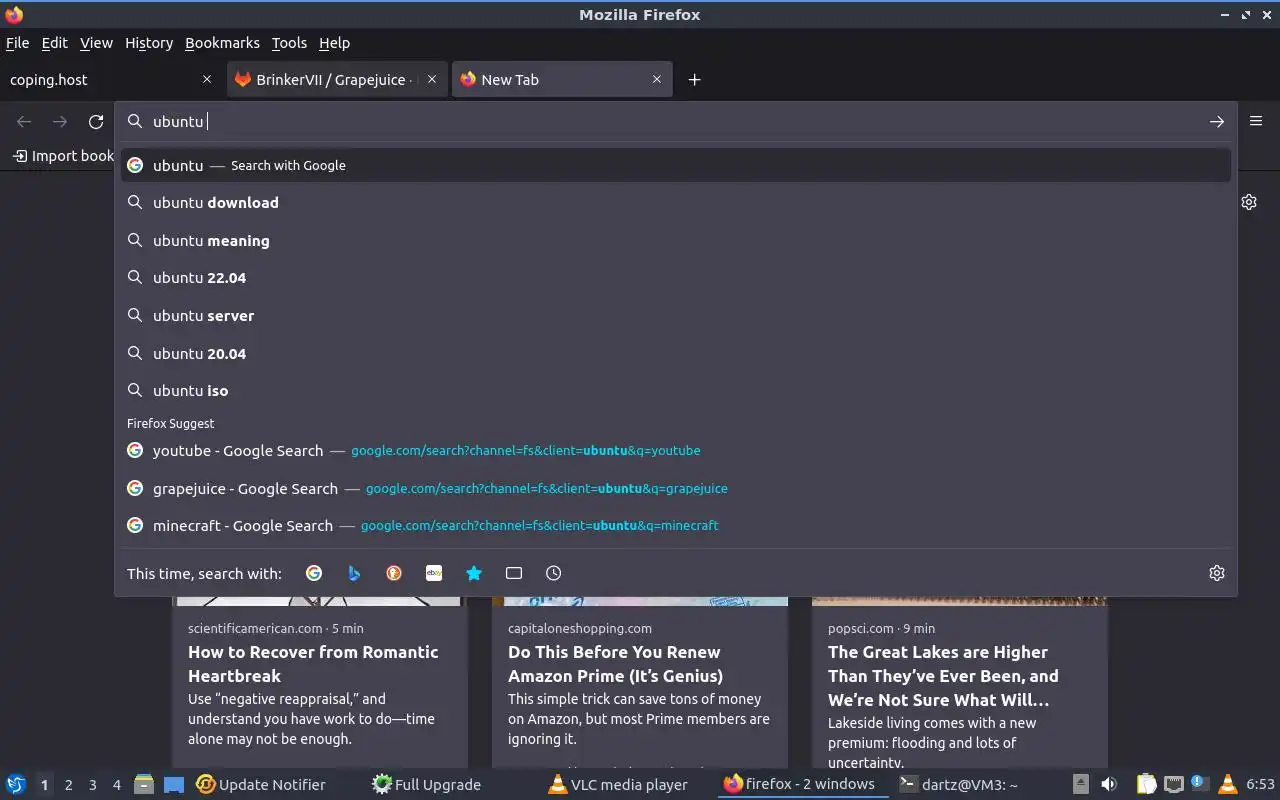Viewport: 1280px width, 800px height.
Task: Open removable media eject tray icon
Action: [1081, 784]
